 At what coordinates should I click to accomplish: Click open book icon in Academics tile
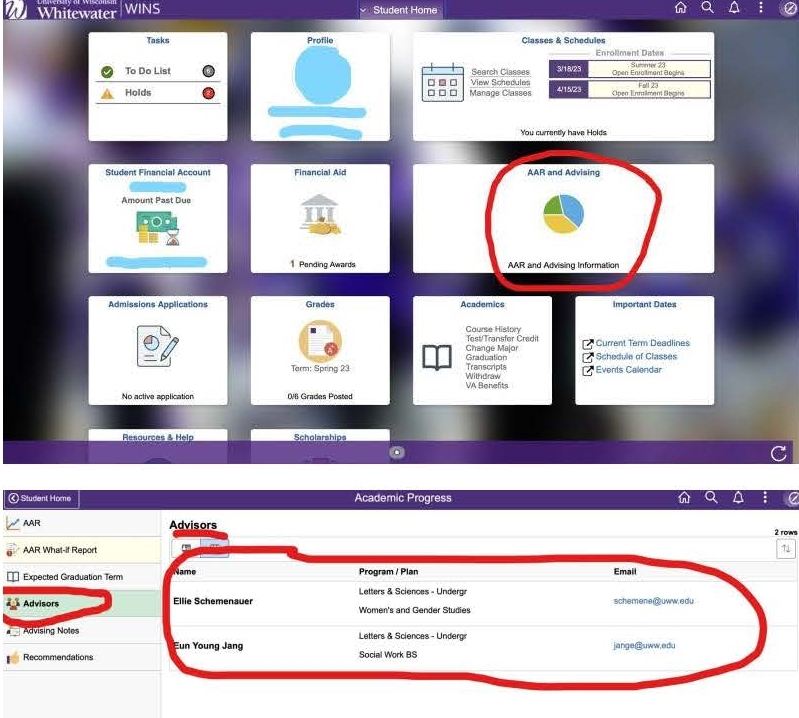tap(437, 357)
